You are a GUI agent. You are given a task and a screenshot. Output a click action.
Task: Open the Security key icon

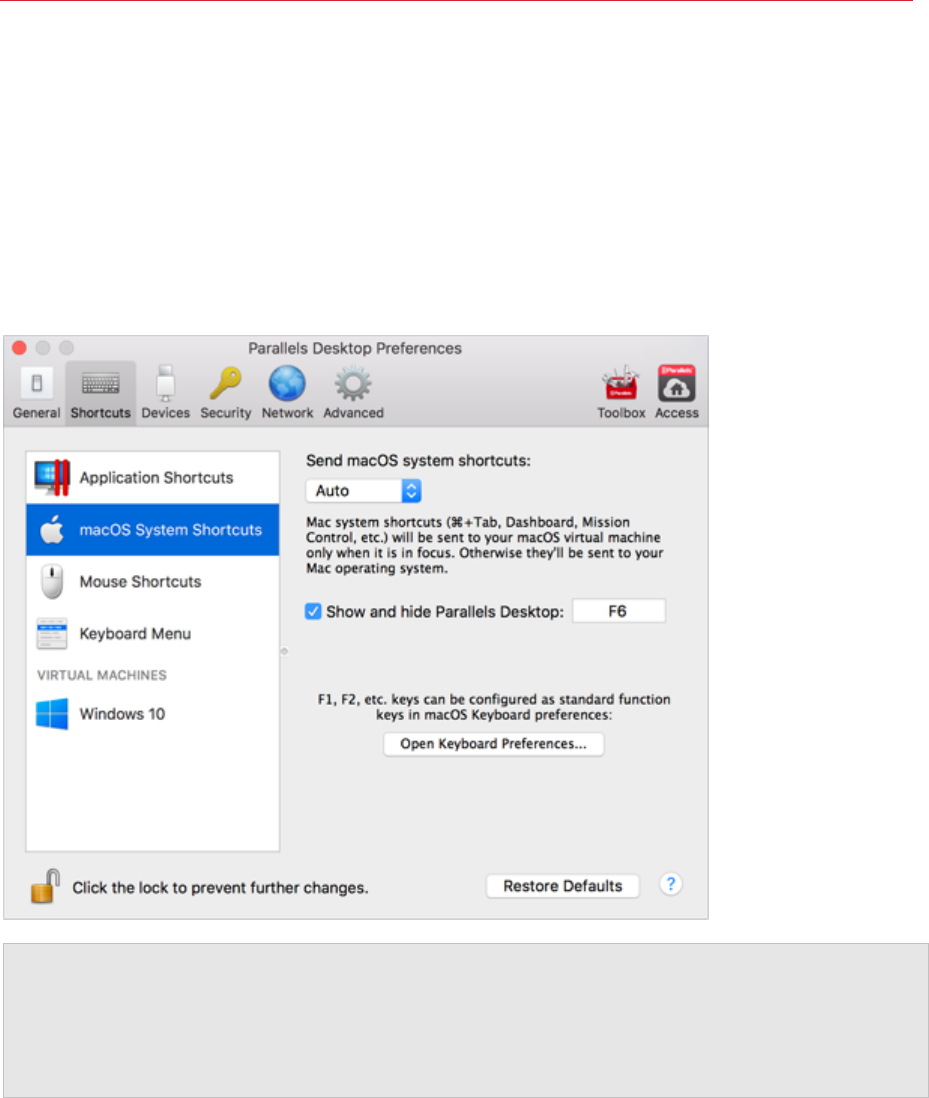coord(225,384)
